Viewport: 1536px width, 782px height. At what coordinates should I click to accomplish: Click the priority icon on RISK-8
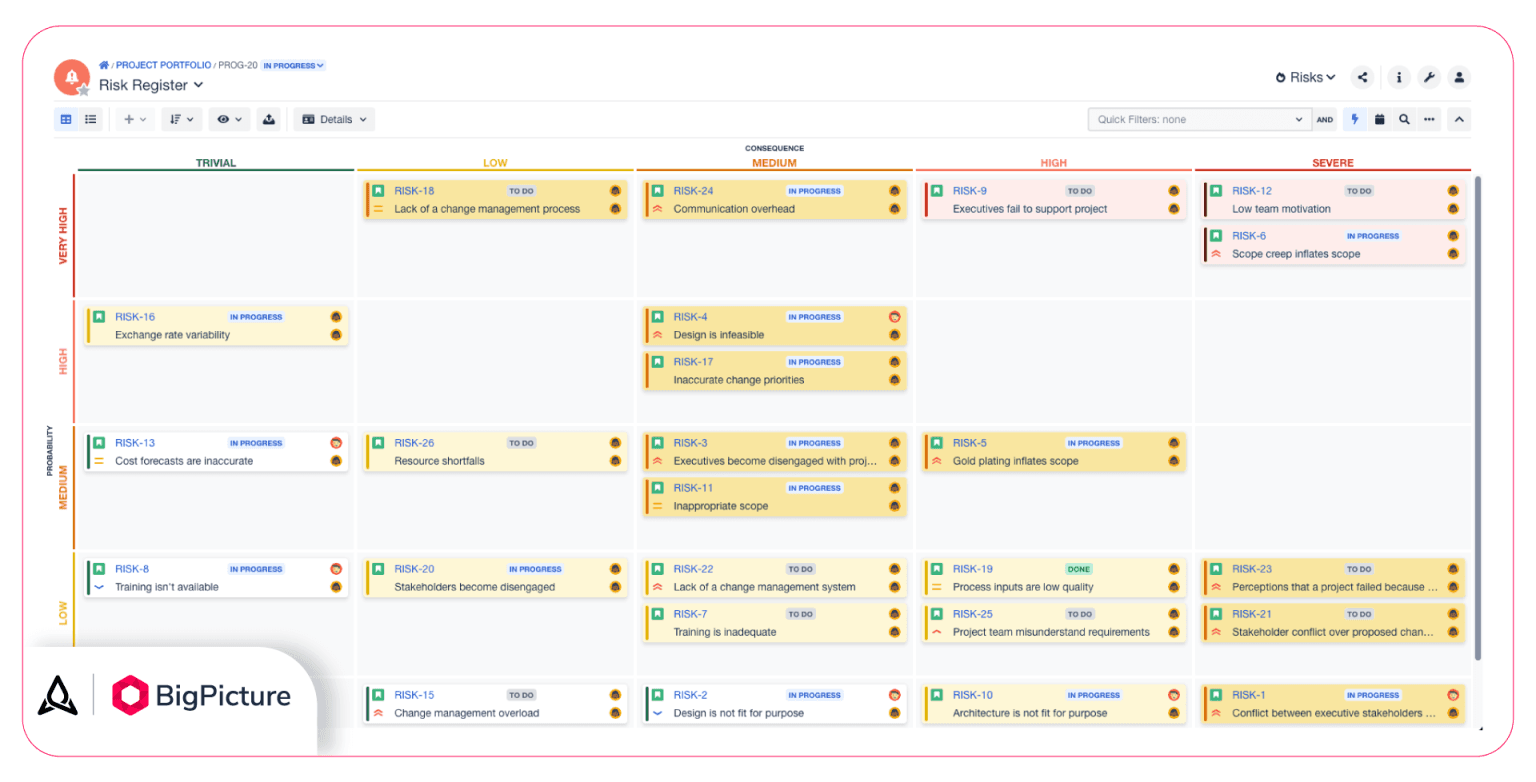pos(99,587)
